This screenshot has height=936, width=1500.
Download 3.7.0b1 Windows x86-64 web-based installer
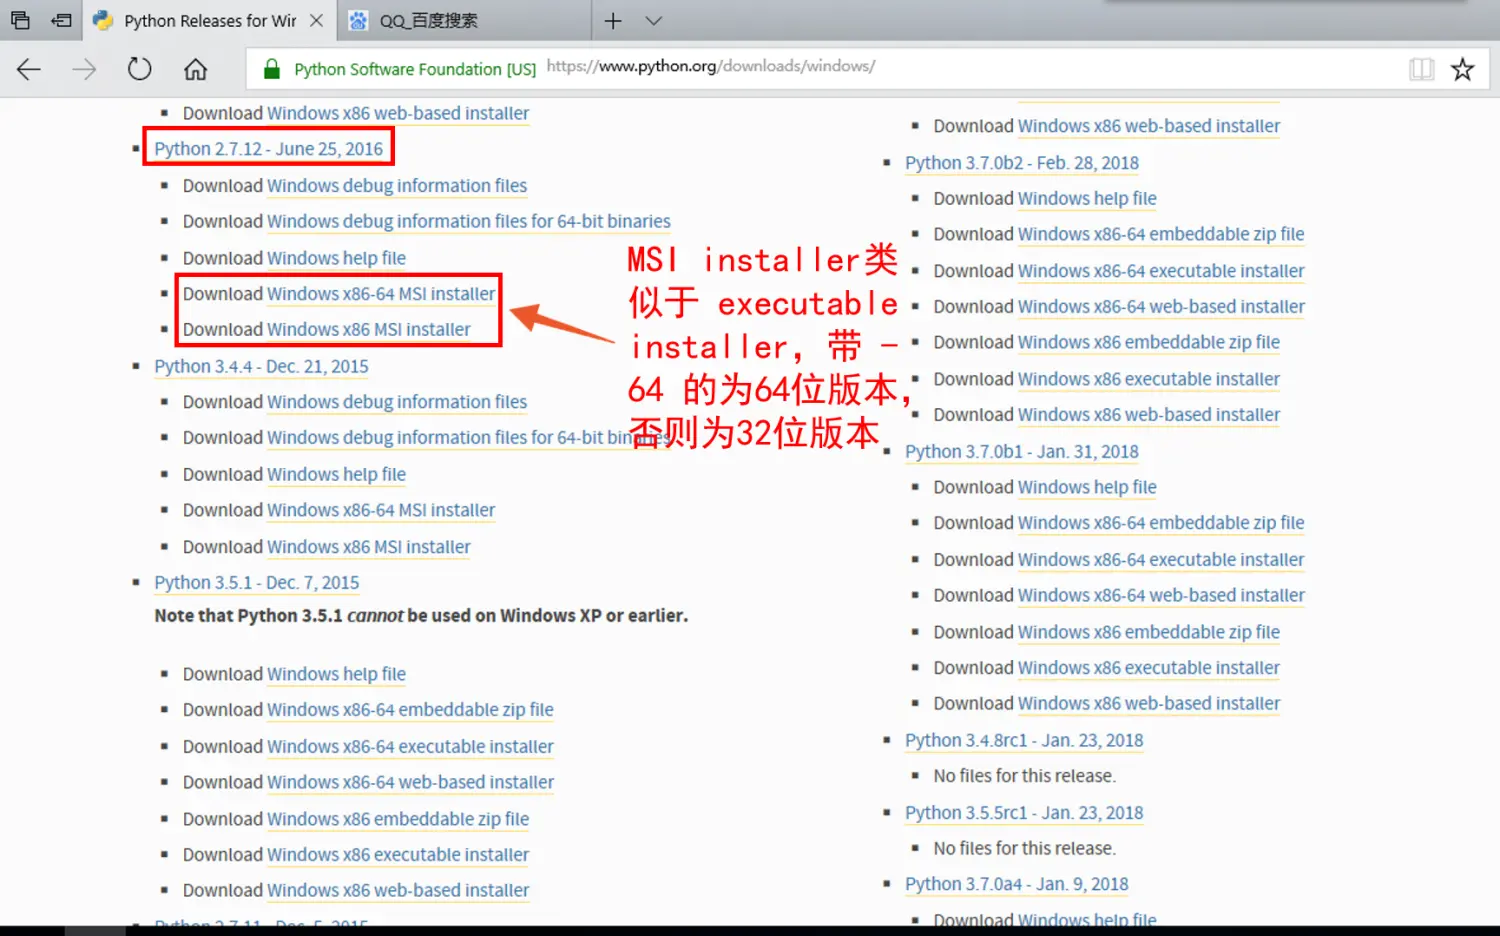click(1161, 596)
